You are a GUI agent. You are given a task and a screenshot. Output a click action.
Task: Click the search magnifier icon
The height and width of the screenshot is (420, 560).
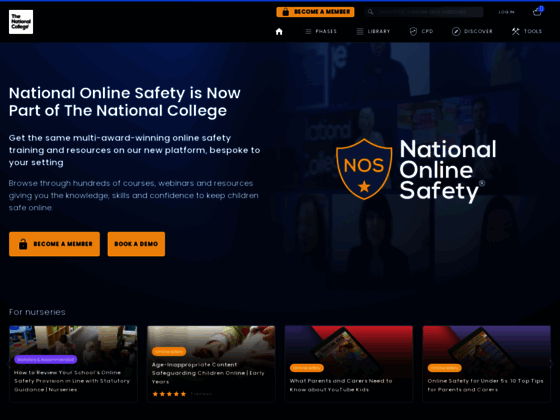[x=370, y=12]
